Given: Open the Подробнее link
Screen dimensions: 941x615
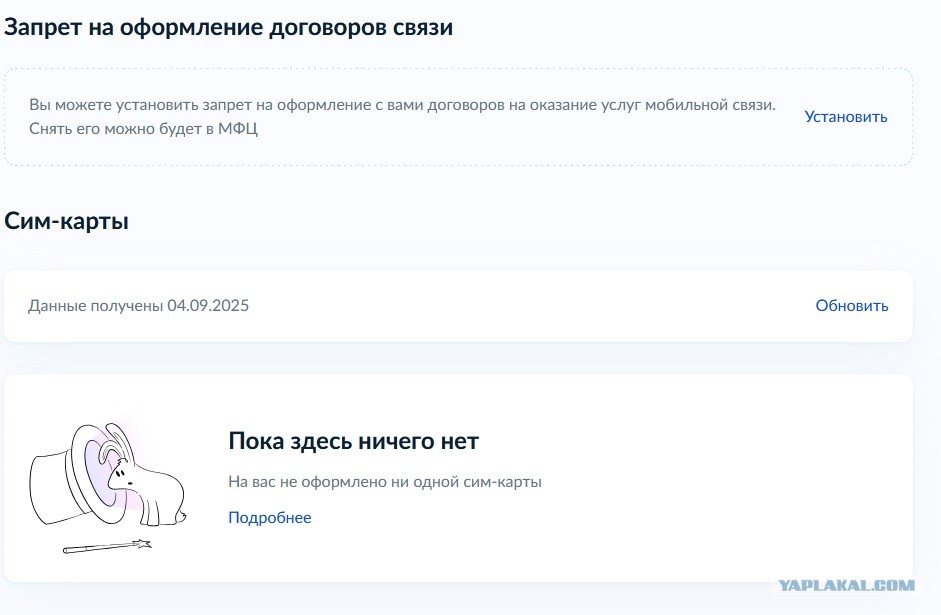Looking at the screenshot, I should (269, 517).
